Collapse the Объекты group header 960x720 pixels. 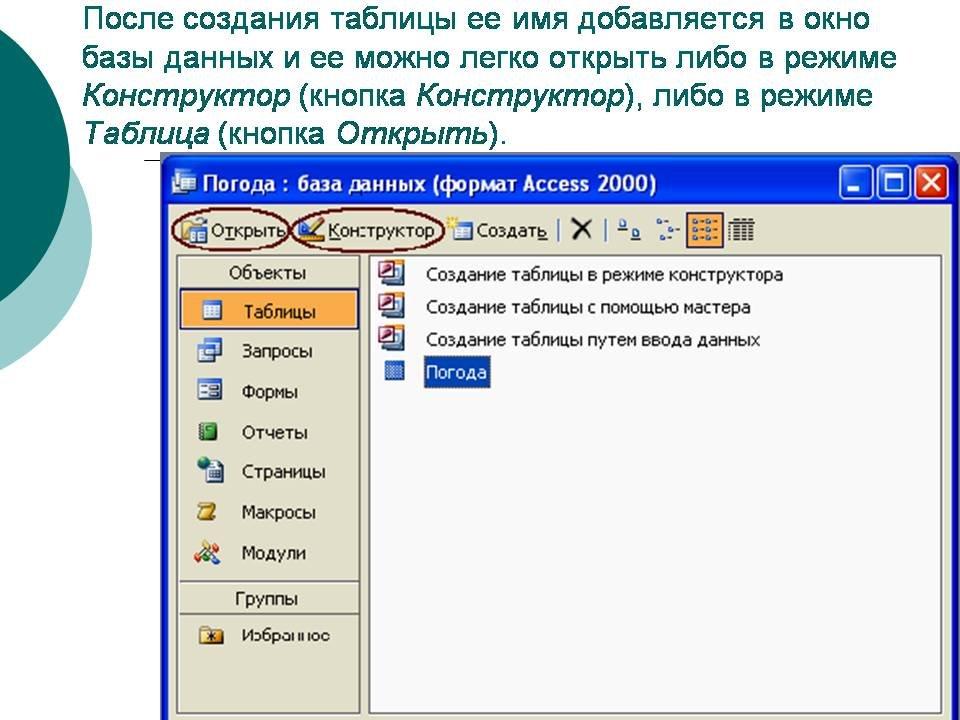pyautogui.click(x=267, y=273)
